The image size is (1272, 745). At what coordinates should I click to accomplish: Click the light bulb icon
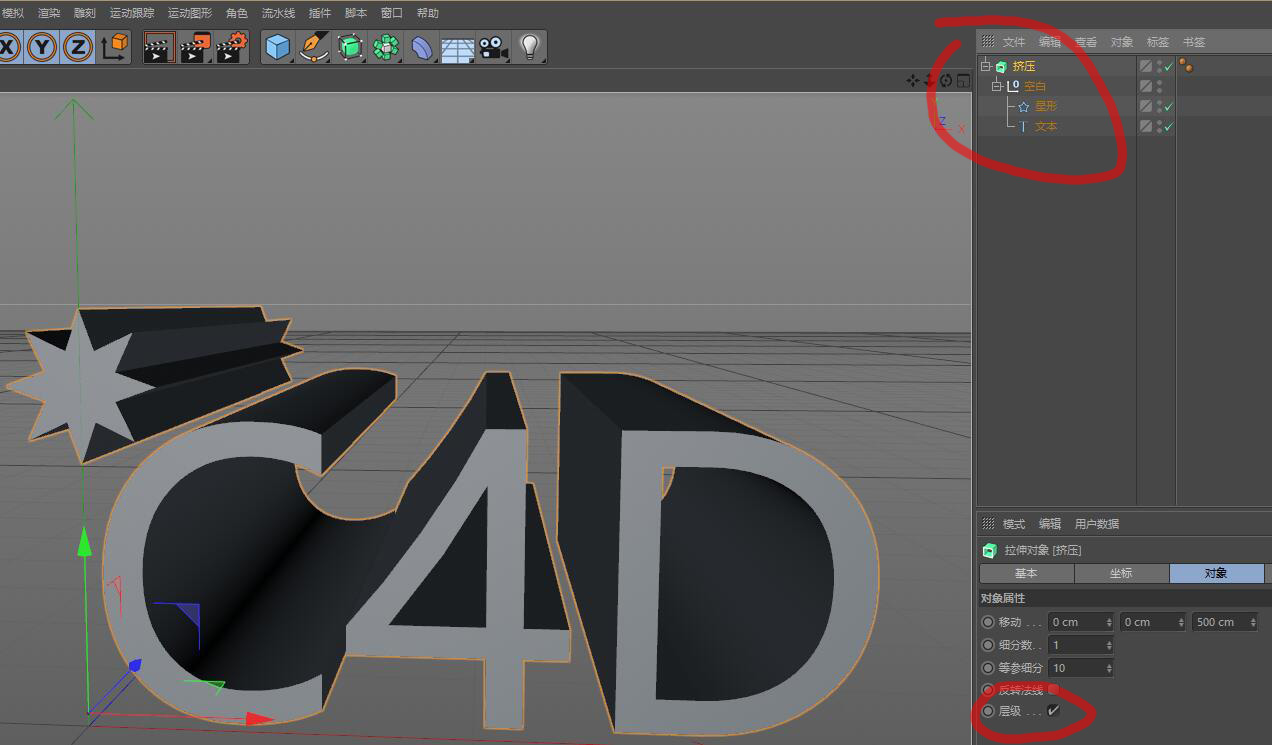(x=530, y=47)
